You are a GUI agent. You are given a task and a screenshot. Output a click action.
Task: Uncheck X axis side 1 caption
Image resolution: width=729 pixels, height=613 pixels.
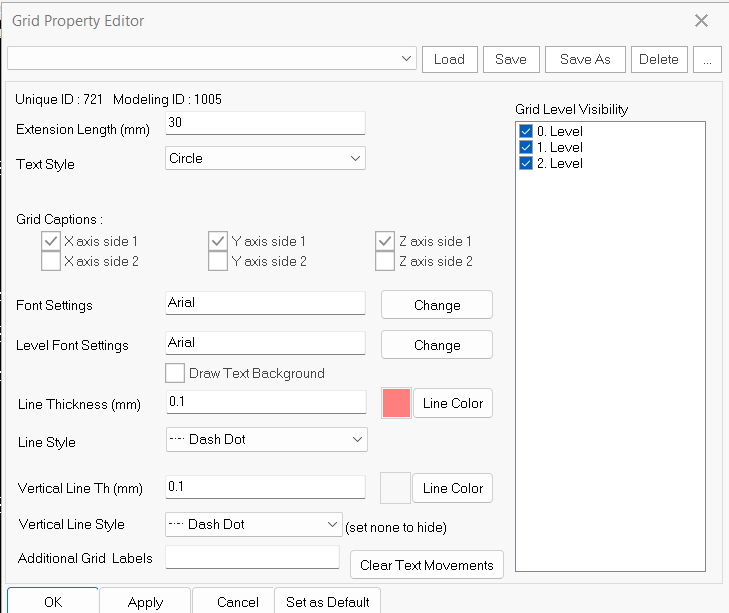click(x=51, y=241)
